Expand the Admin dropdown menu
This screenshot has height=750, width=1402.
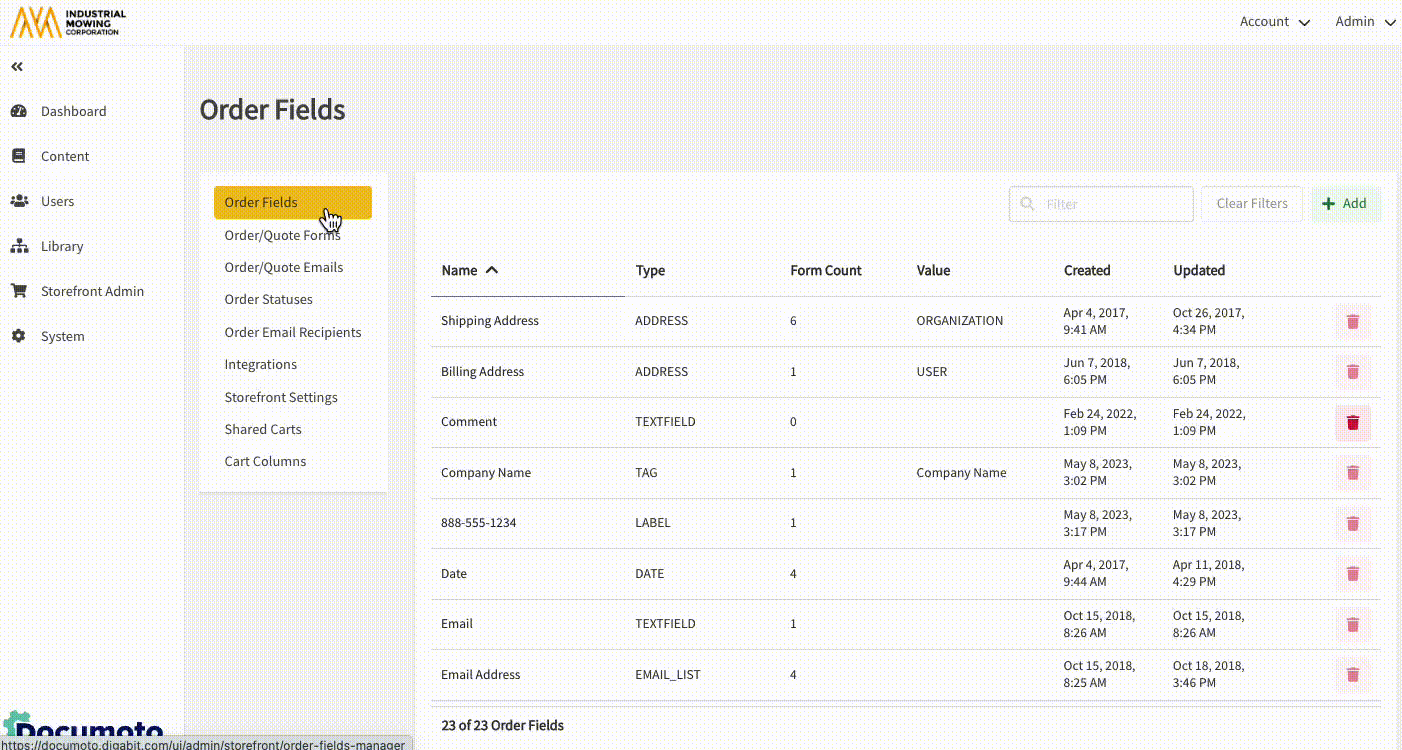1364,22
